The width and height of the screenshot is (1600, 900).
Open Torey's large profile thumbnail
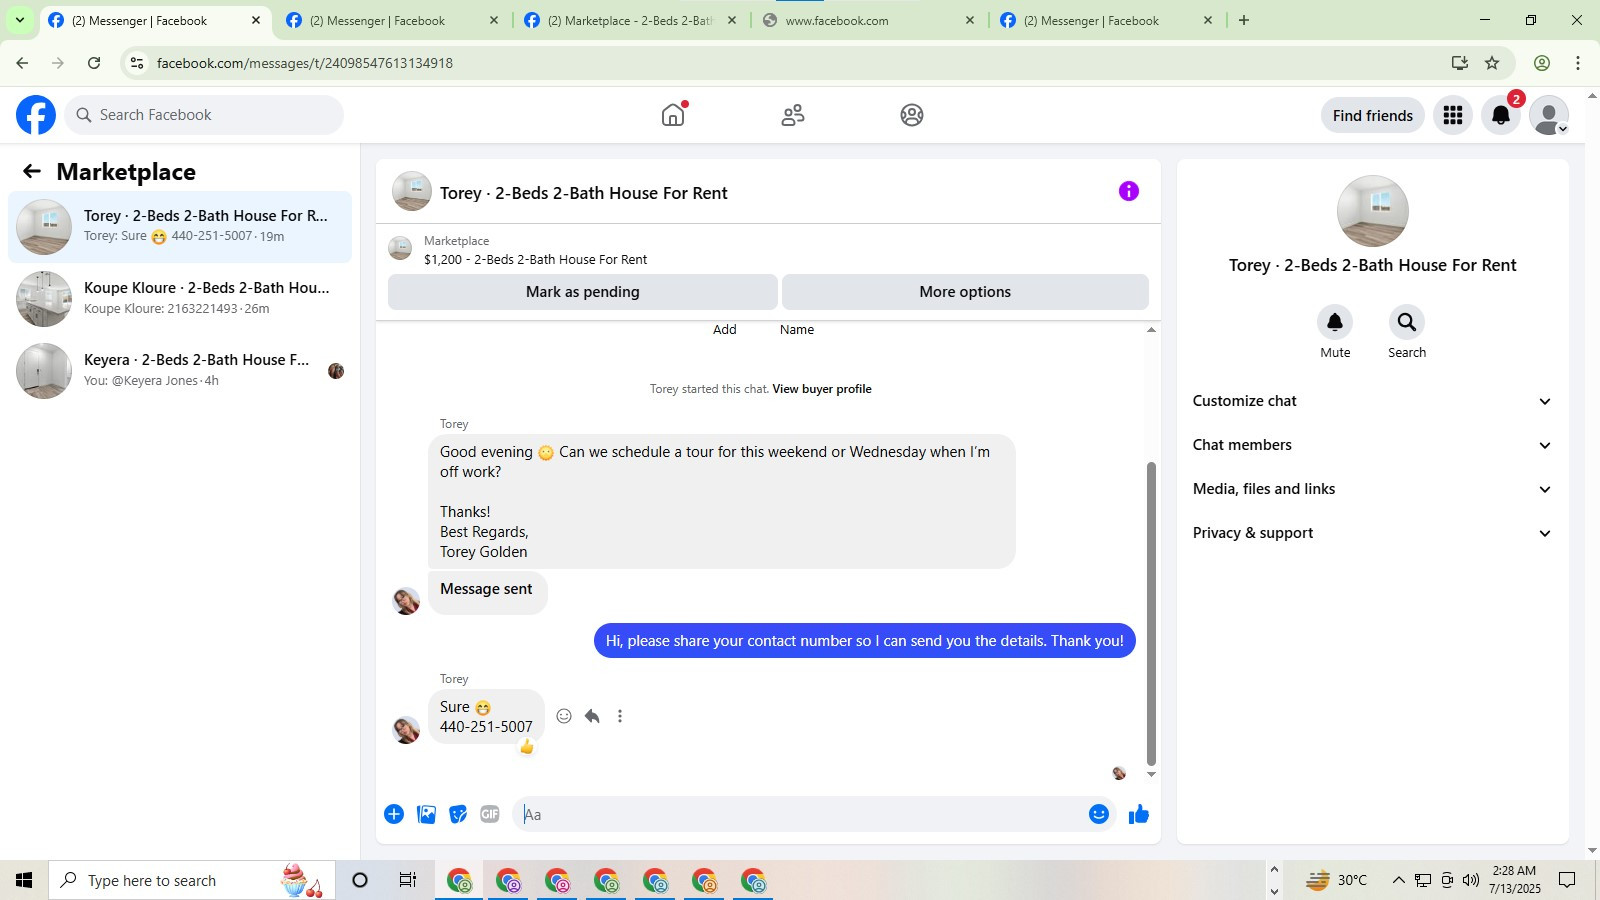click(1372, 211)
